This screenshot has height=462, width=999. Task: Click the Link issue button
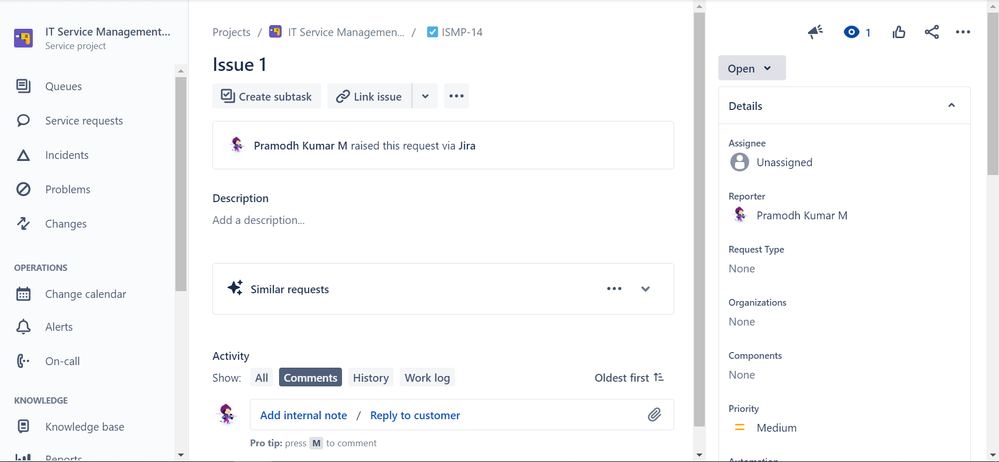(370, 96)
